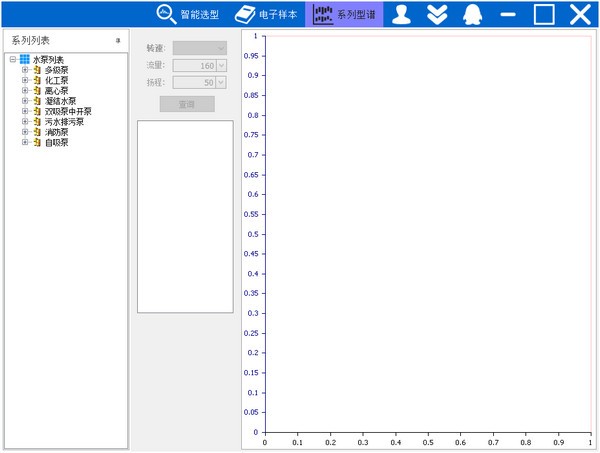
Task: Expand the 多级泵 tree node
Action: tap(25, 70)
